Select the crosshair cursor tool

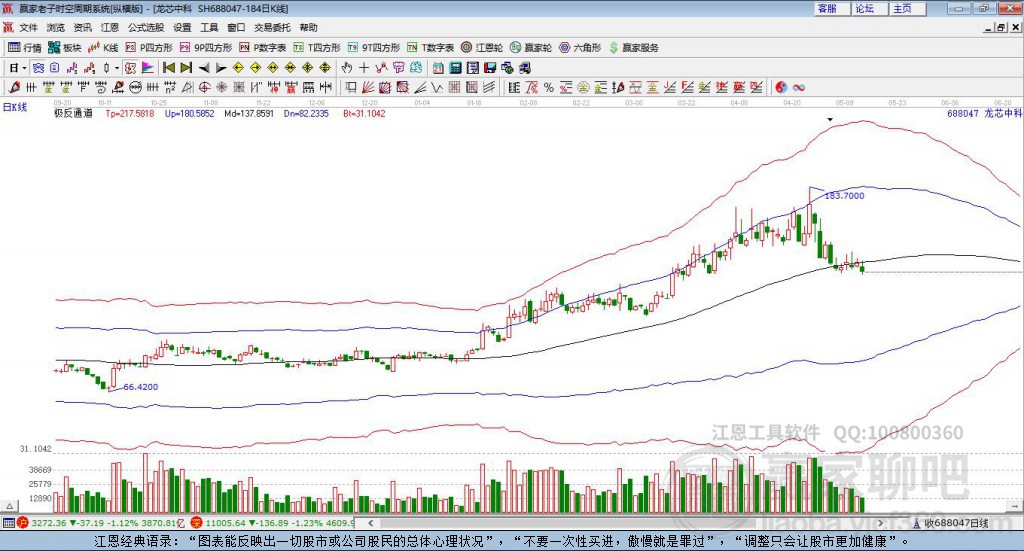[x=364, y=68]
